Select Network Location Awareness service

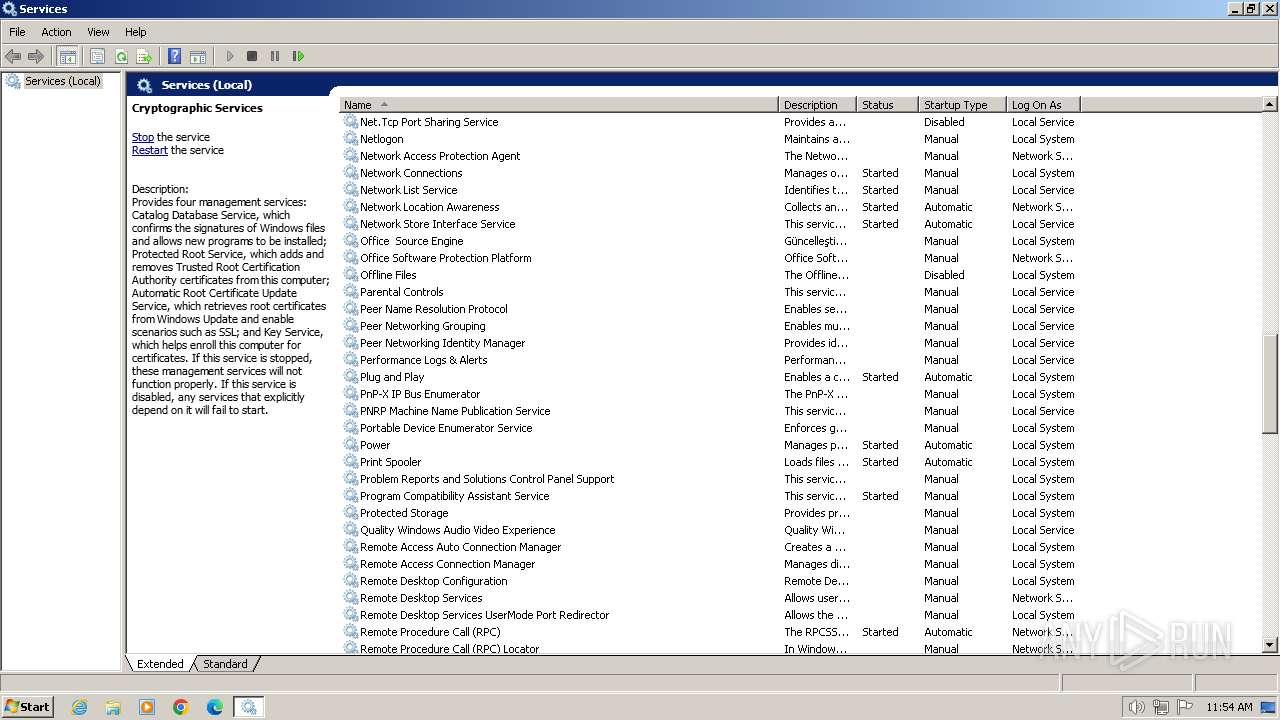click(x=429, y=207)
